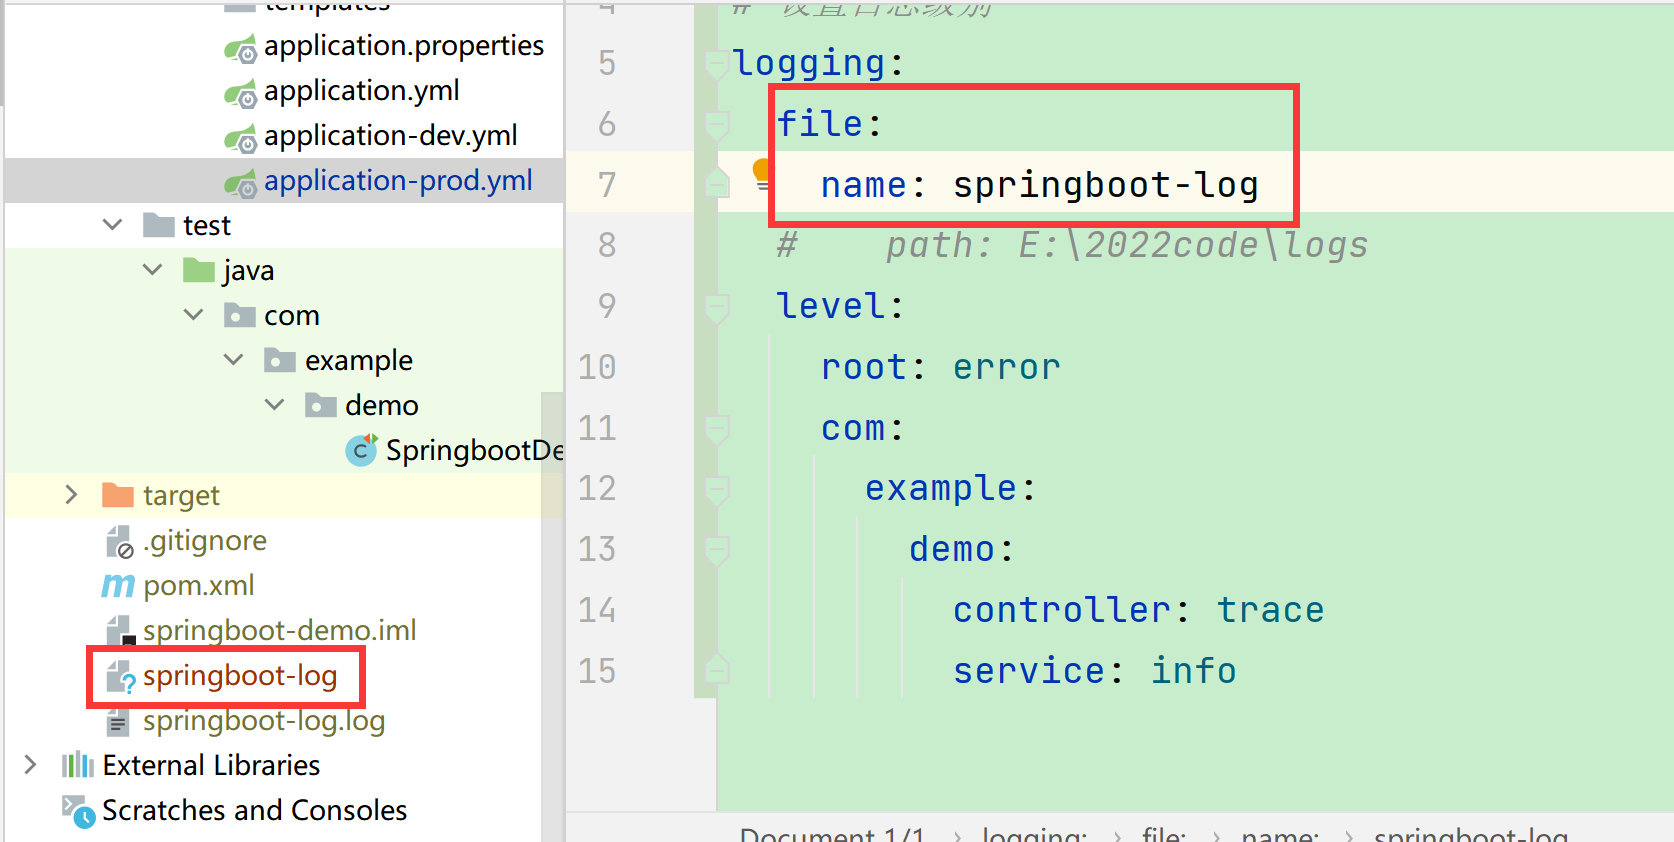Click the External Libraries icon
The width and height of the screenshot is (1674, 842).
tap(78, 765)
